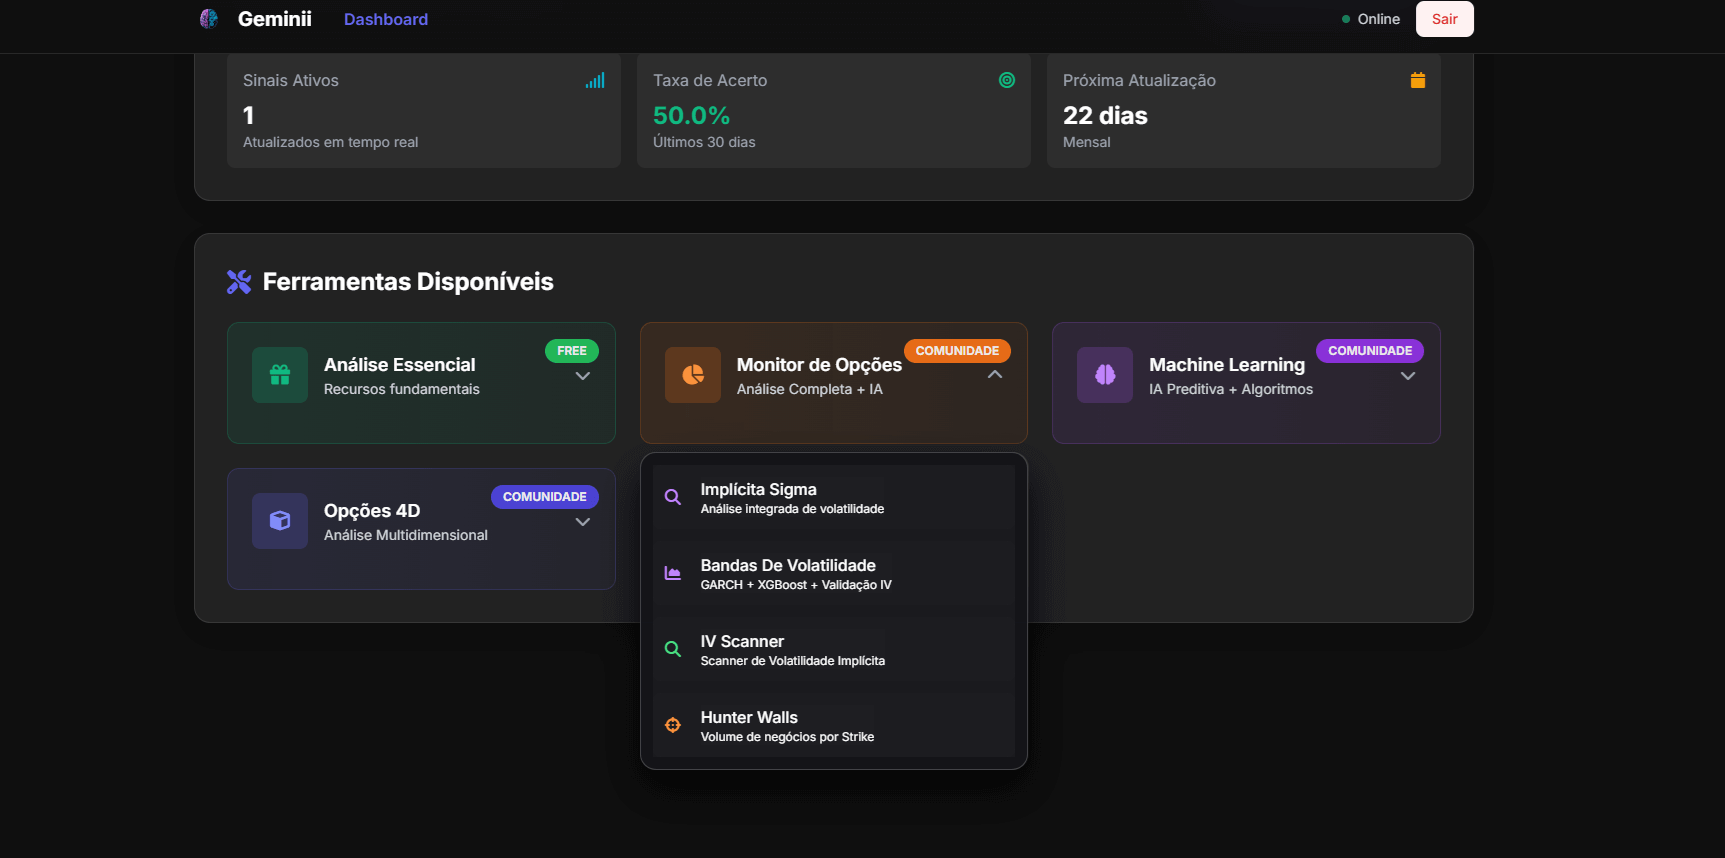Screen dimensions: 1725x858
Task: Click the FREE badge on Análise Essencial
Action: 572,351
